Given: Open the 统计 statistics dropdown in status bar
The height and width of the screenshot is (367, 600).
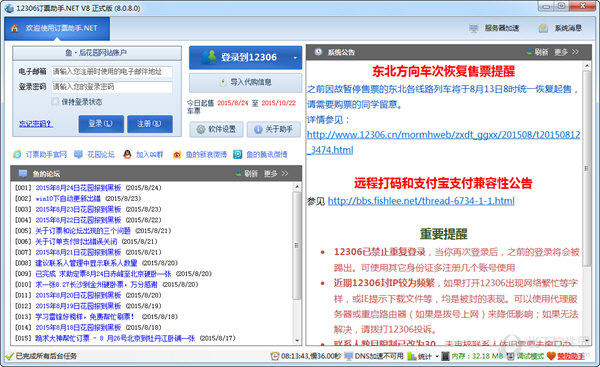Looking at the screenshot, I should pyautogui.click(x=423, y=356).
